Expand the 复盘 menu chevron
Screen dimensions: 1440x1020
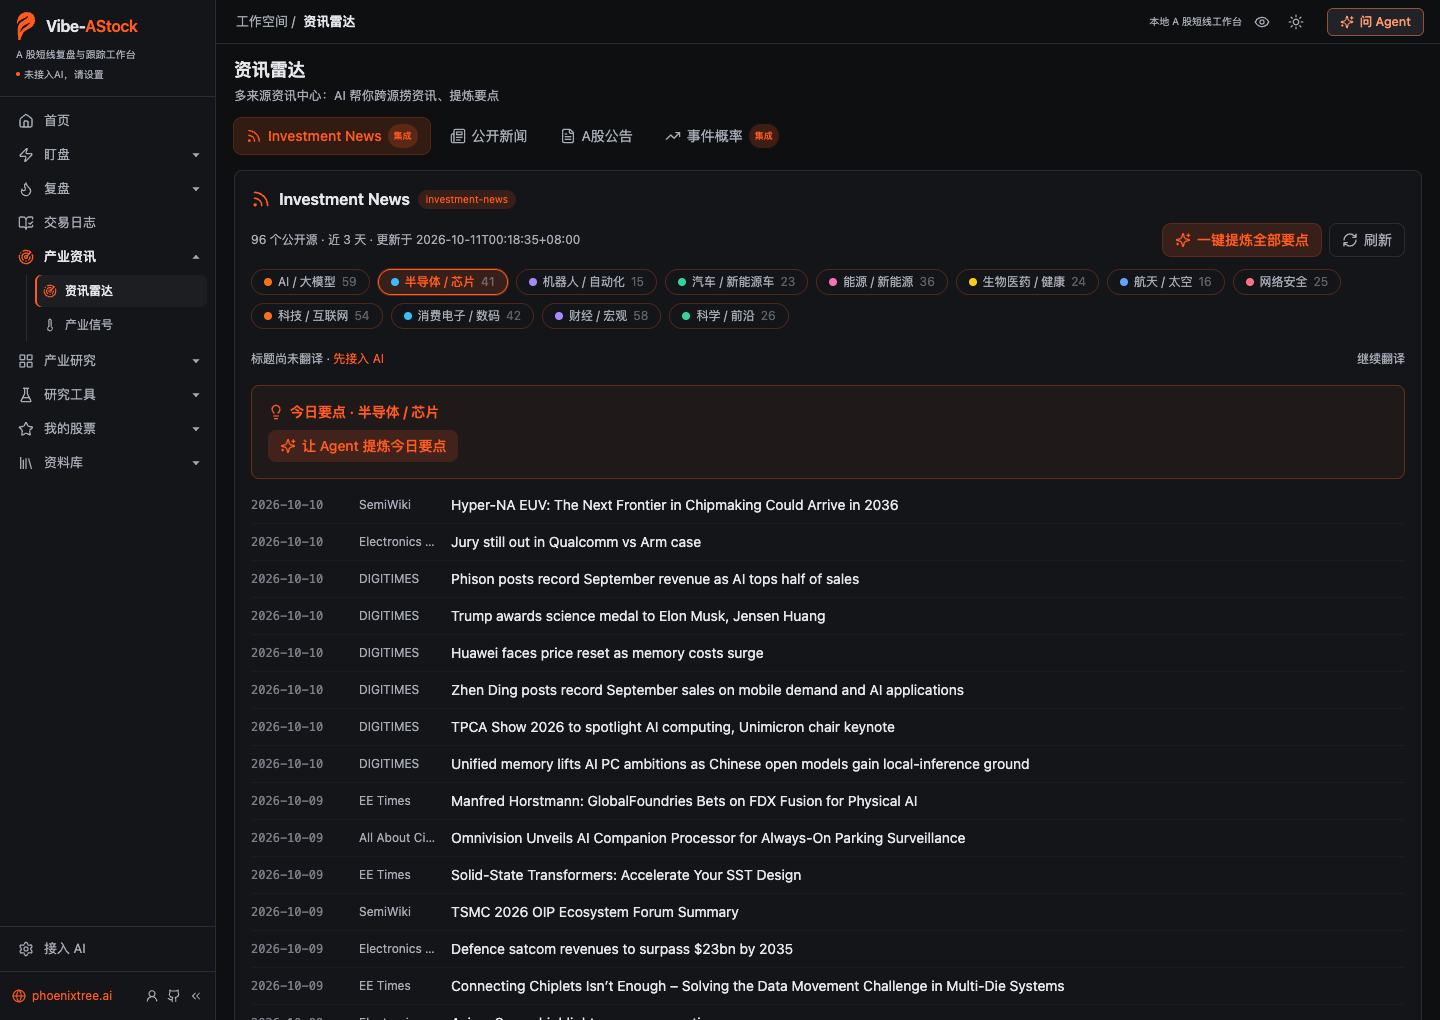pyautogui.click(x=196, y=189)
